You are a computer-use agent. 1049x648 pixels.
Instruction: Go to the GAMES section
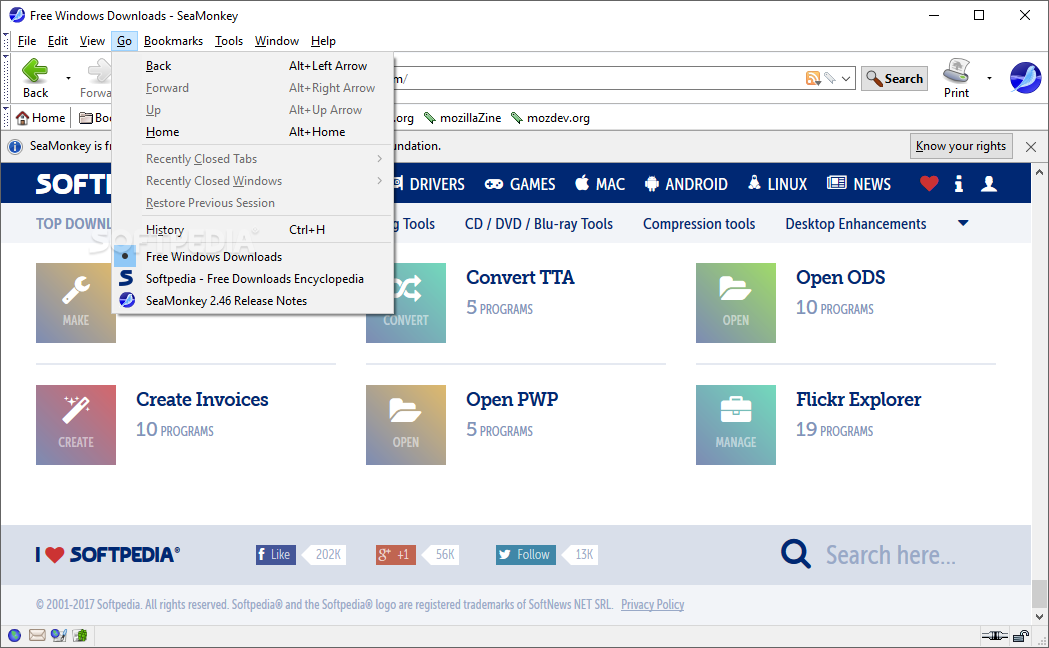click(520, 183)
